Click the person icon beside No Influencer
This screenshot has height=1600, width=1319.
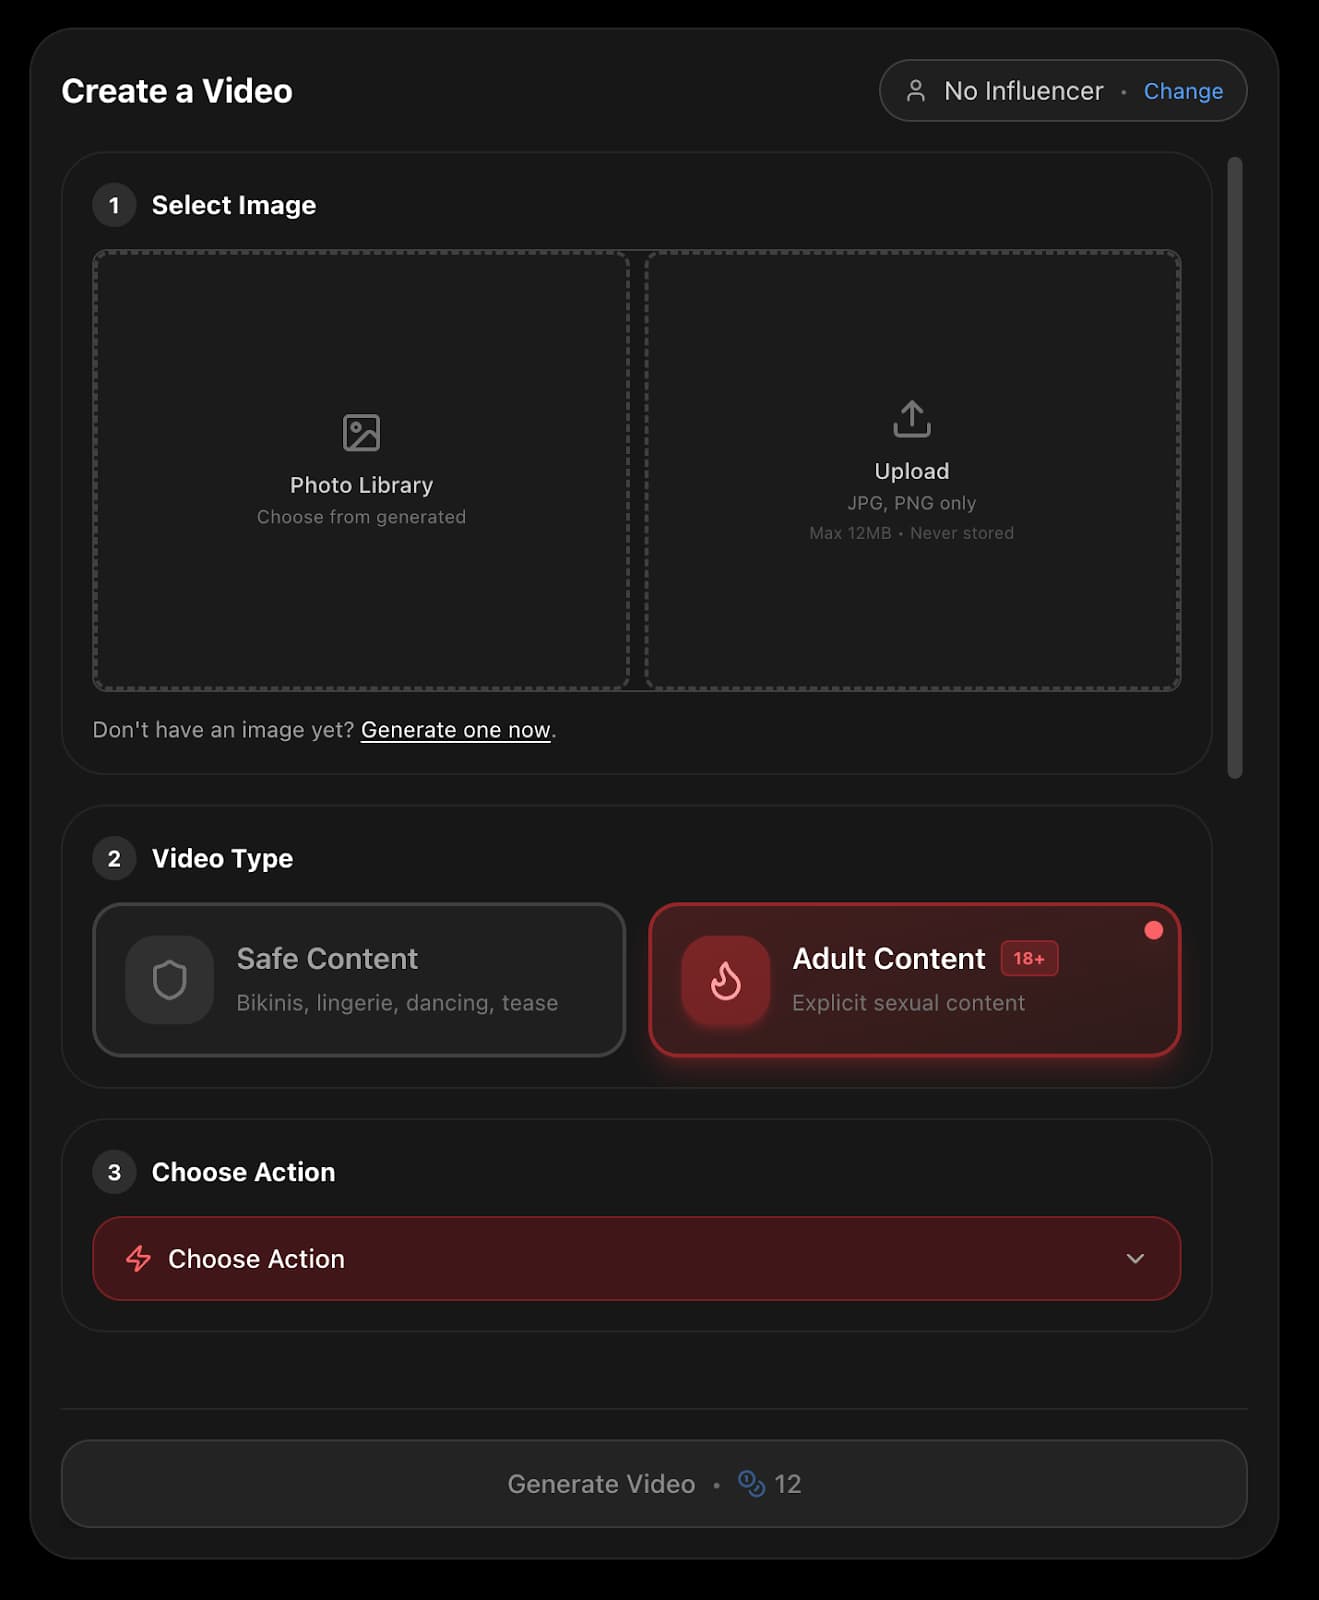[x=915, y=91]
